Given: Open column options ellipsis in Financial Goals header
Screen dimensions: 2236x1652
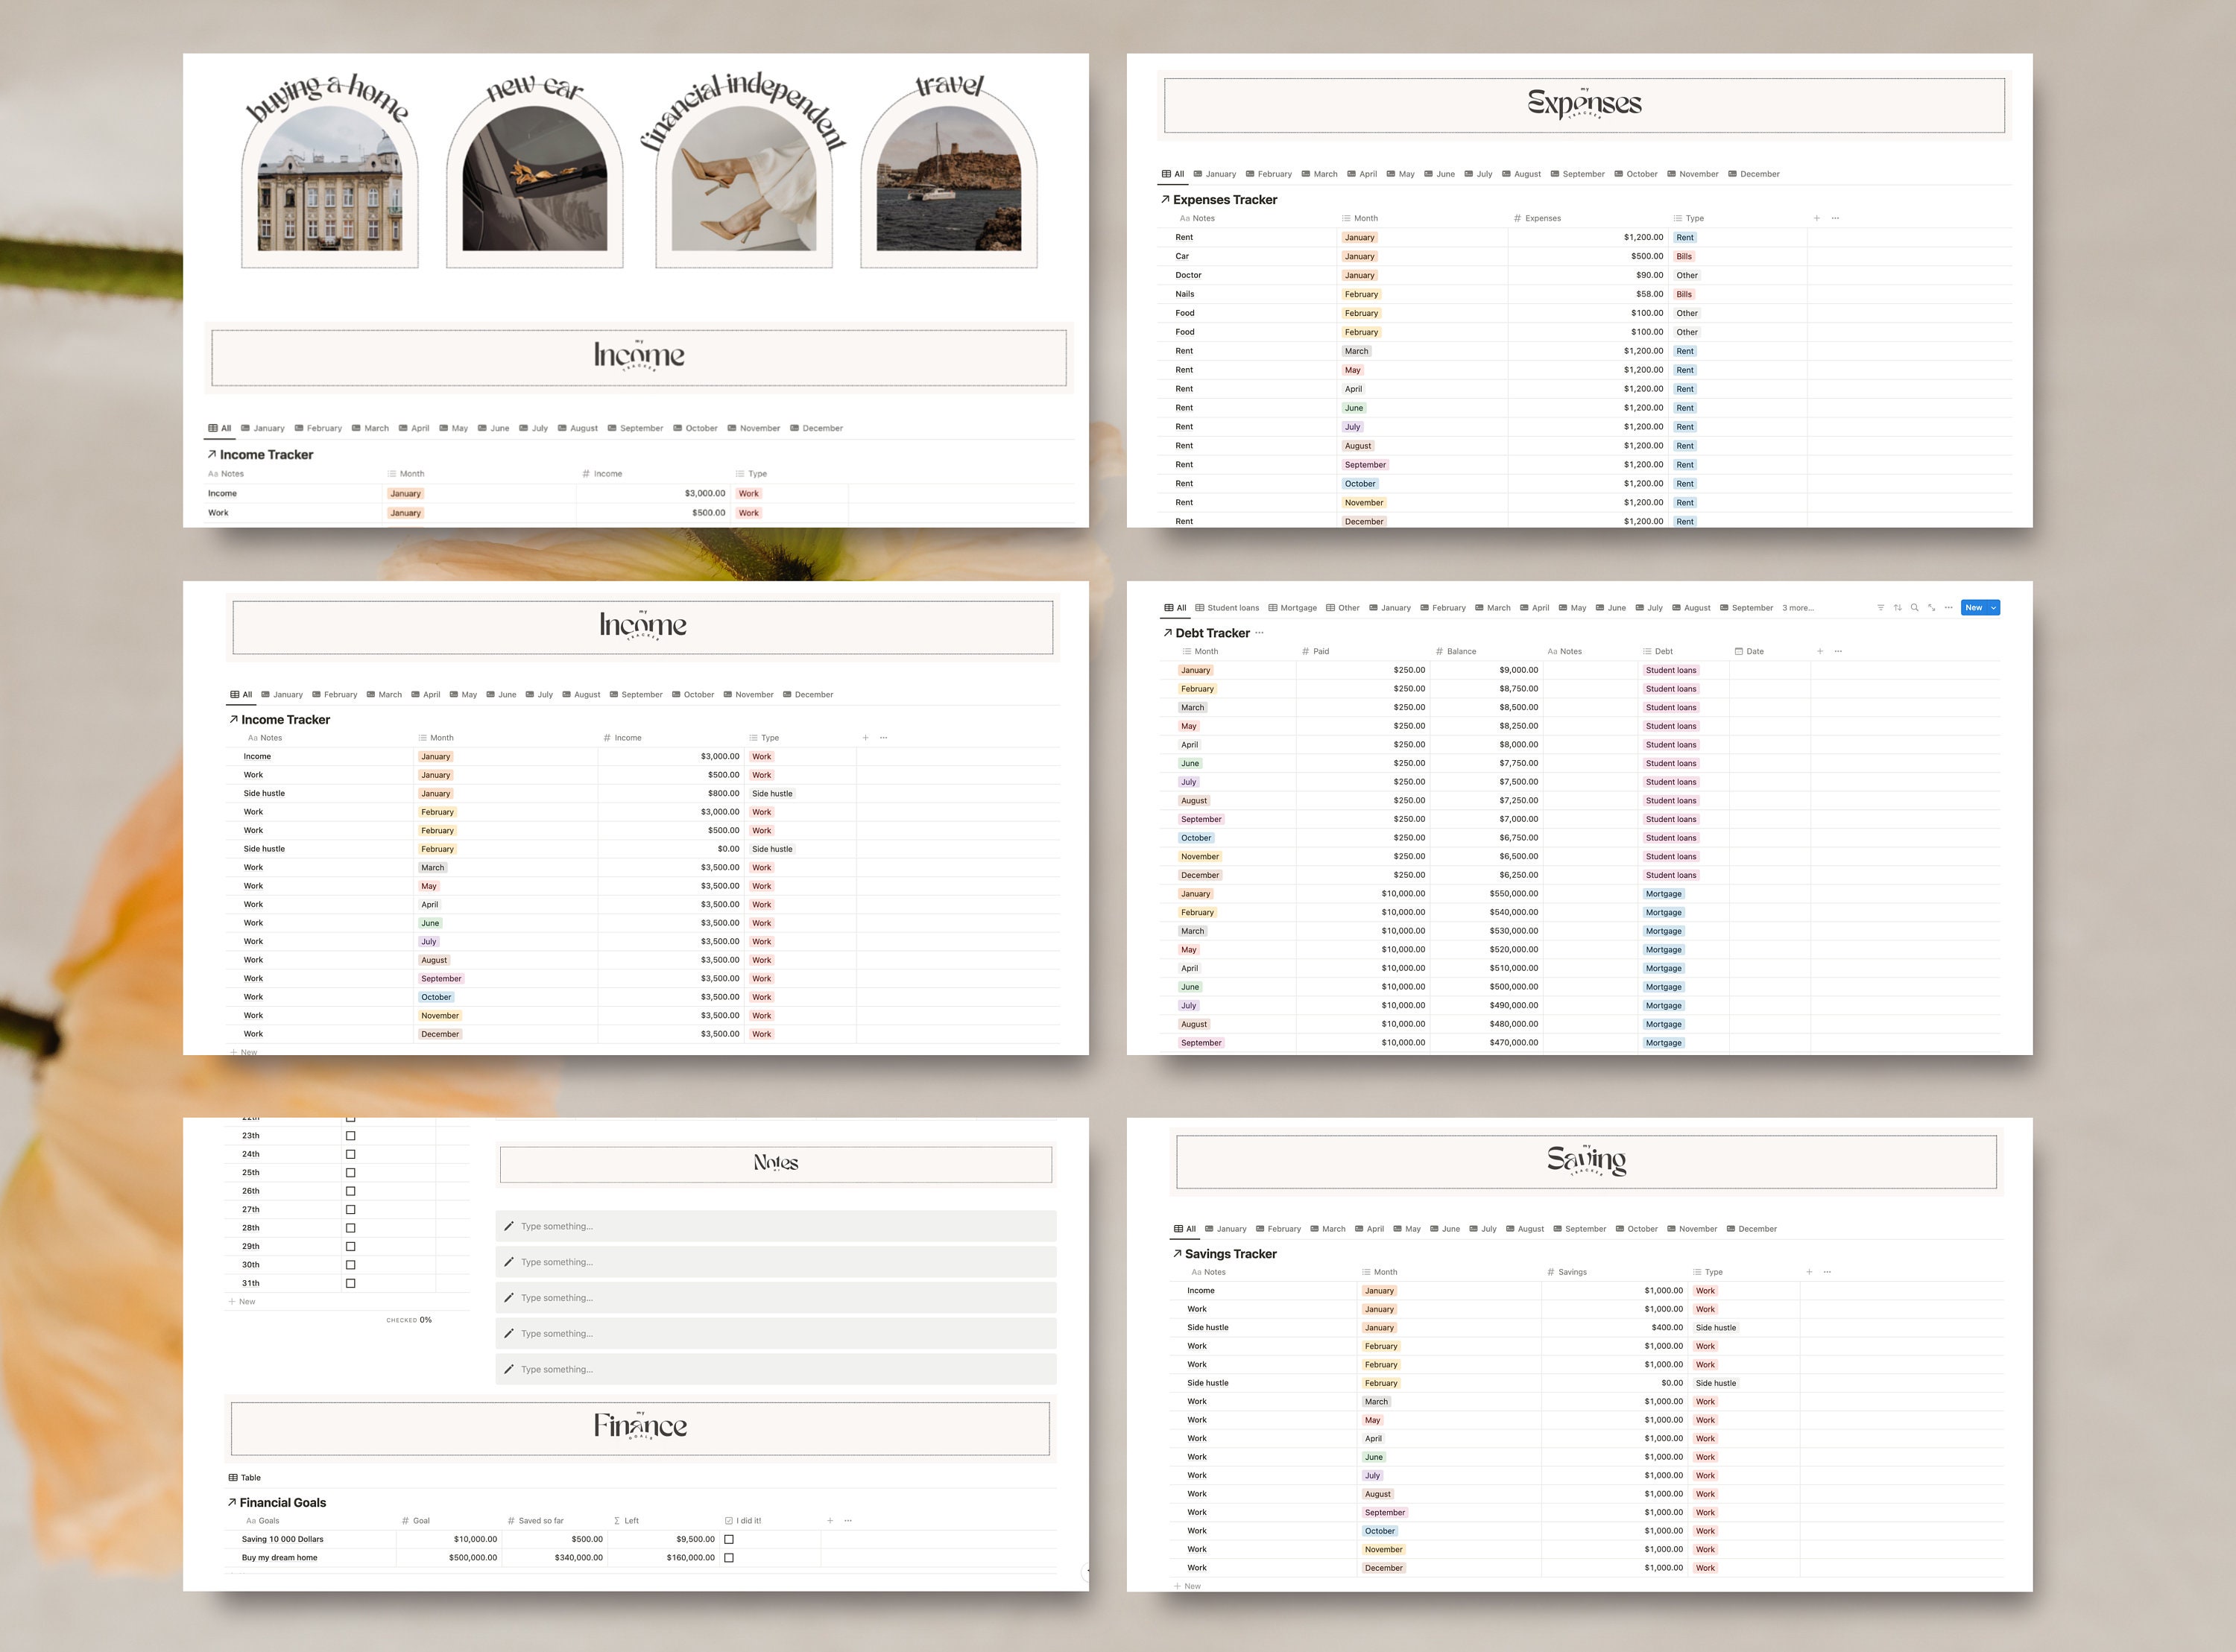Looking at the screenshot, I should 848,1521.
